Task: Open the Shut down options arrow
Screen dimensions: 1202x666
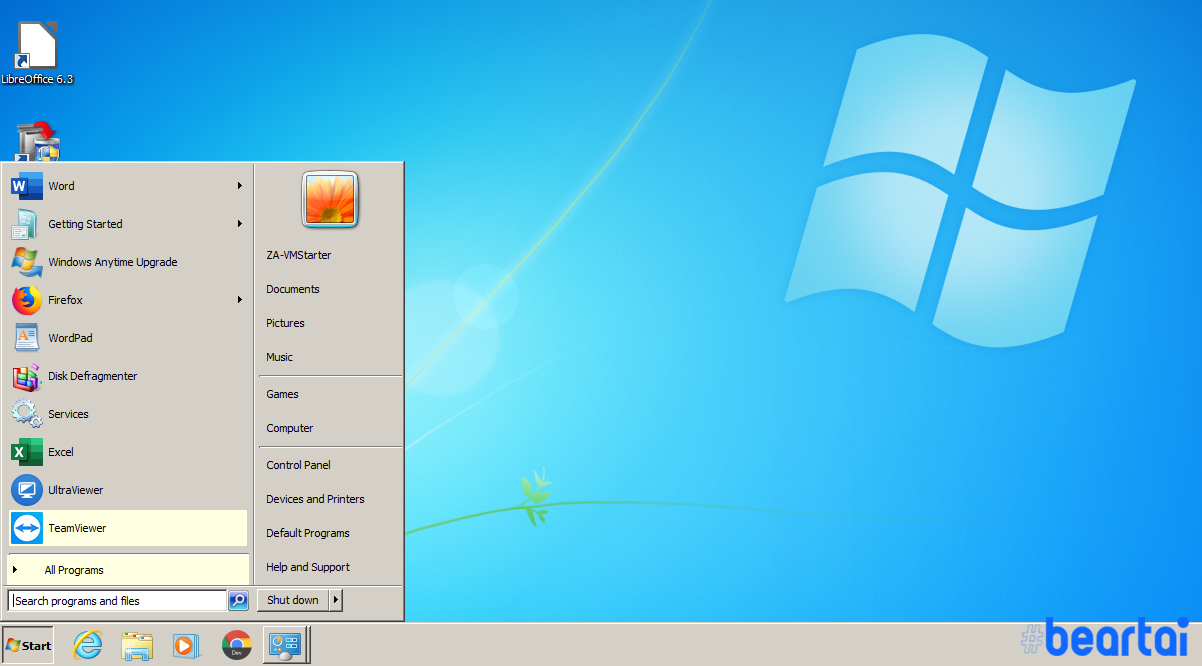Action: click(336, 600)
